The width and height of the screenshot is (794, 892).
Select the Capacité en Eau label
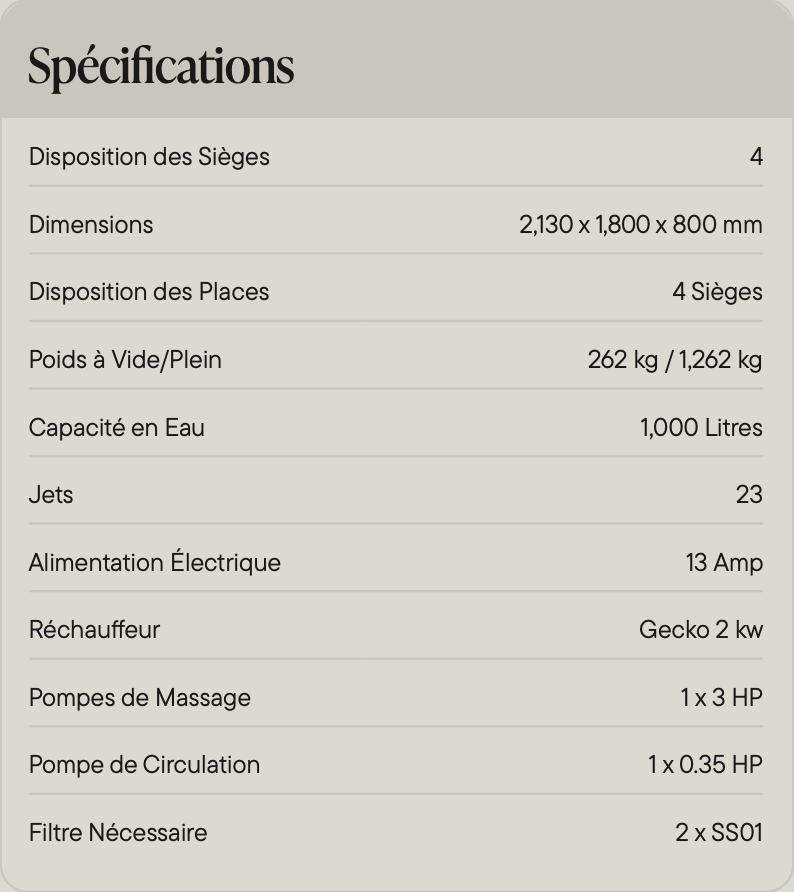117,427
